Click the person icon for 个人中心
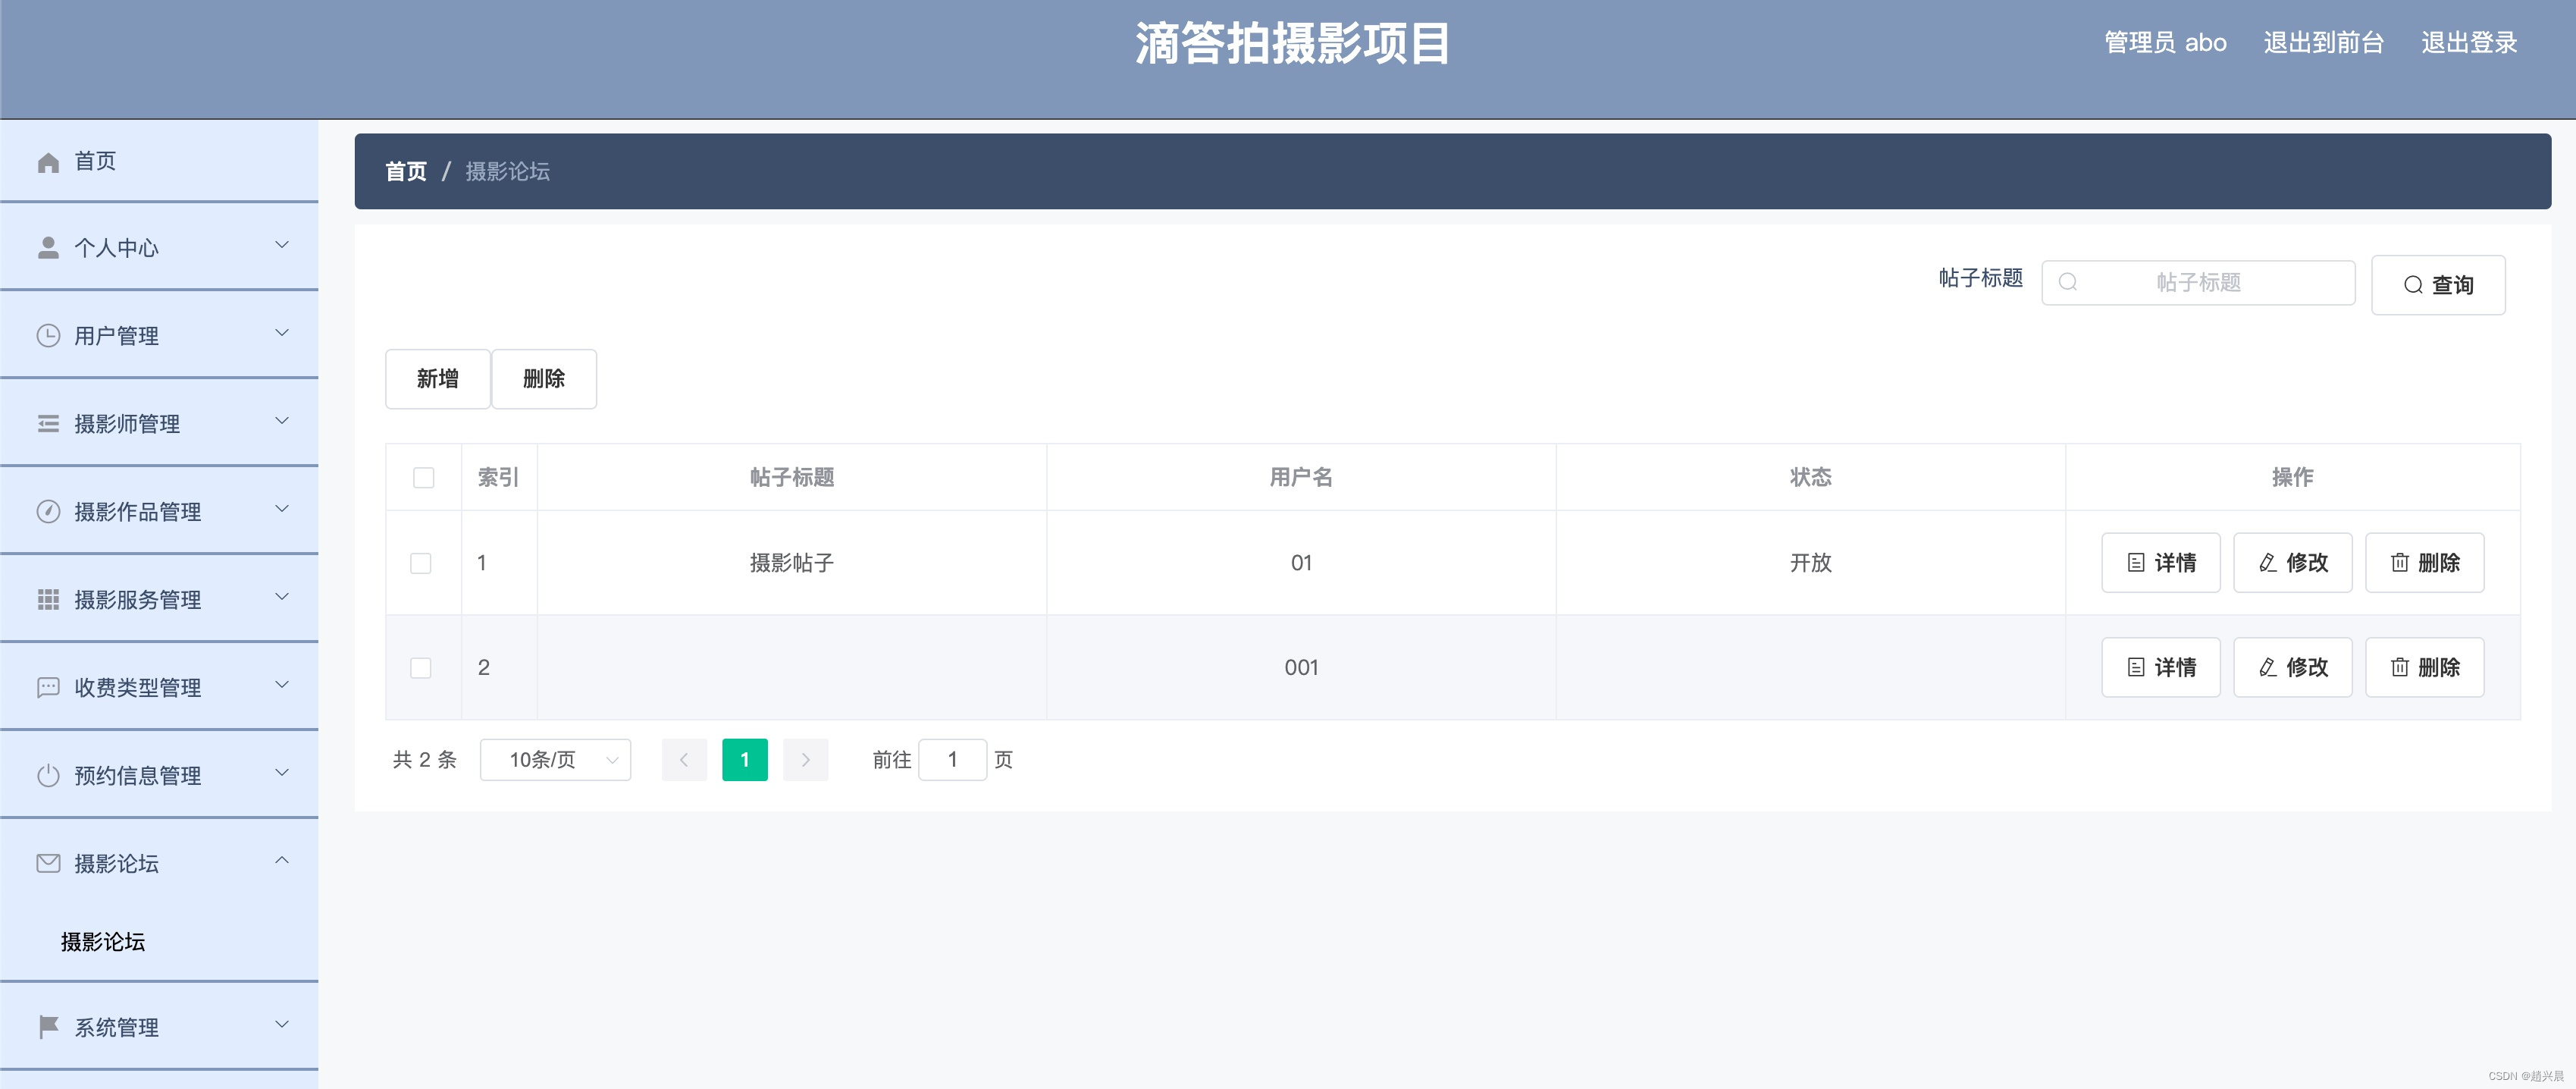Image resolution: width=2576 pixels, height=1089 pixels. [48, 248]
